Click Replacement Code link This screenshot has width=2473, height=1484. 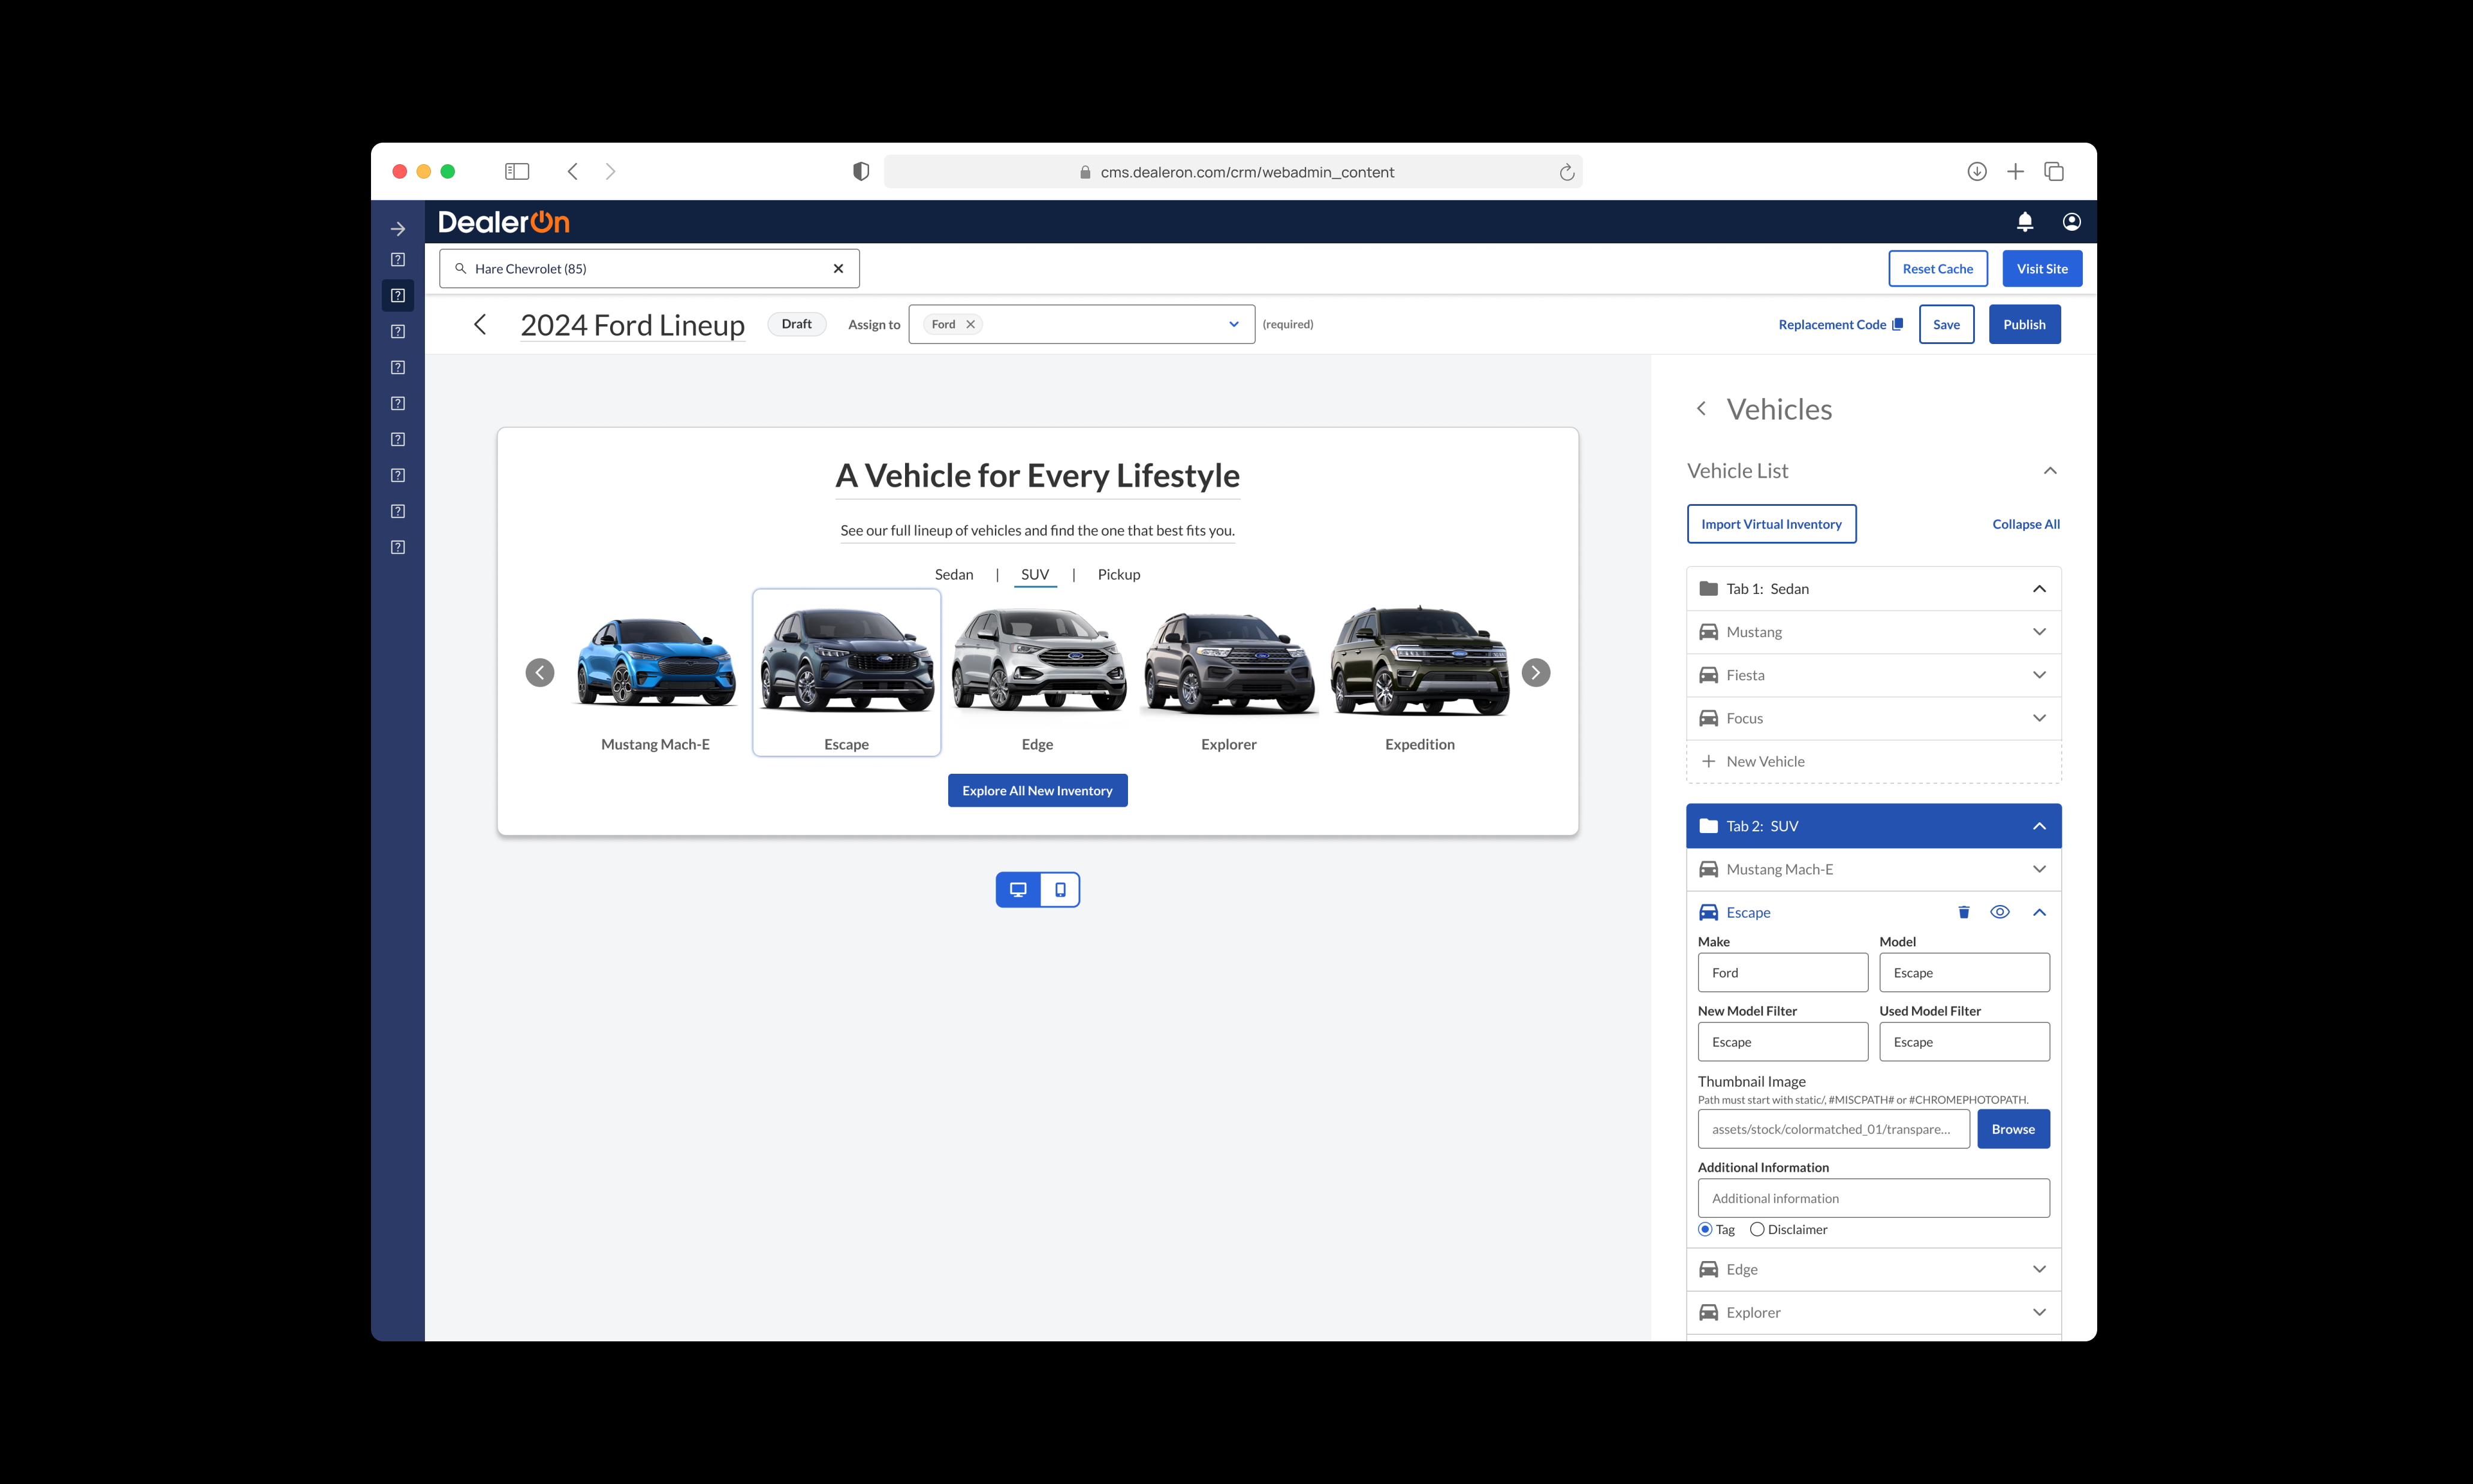click(1832, 324)
